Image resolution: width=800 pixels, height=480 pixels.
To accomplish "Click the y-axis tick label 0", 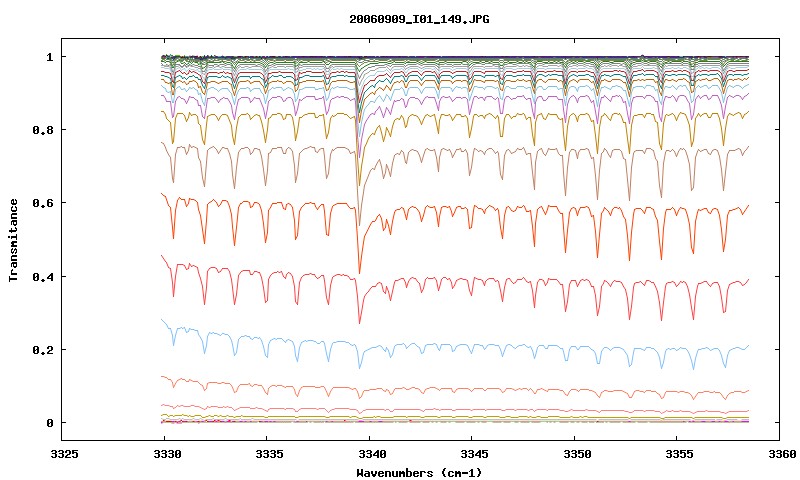I will click(49, 423).
